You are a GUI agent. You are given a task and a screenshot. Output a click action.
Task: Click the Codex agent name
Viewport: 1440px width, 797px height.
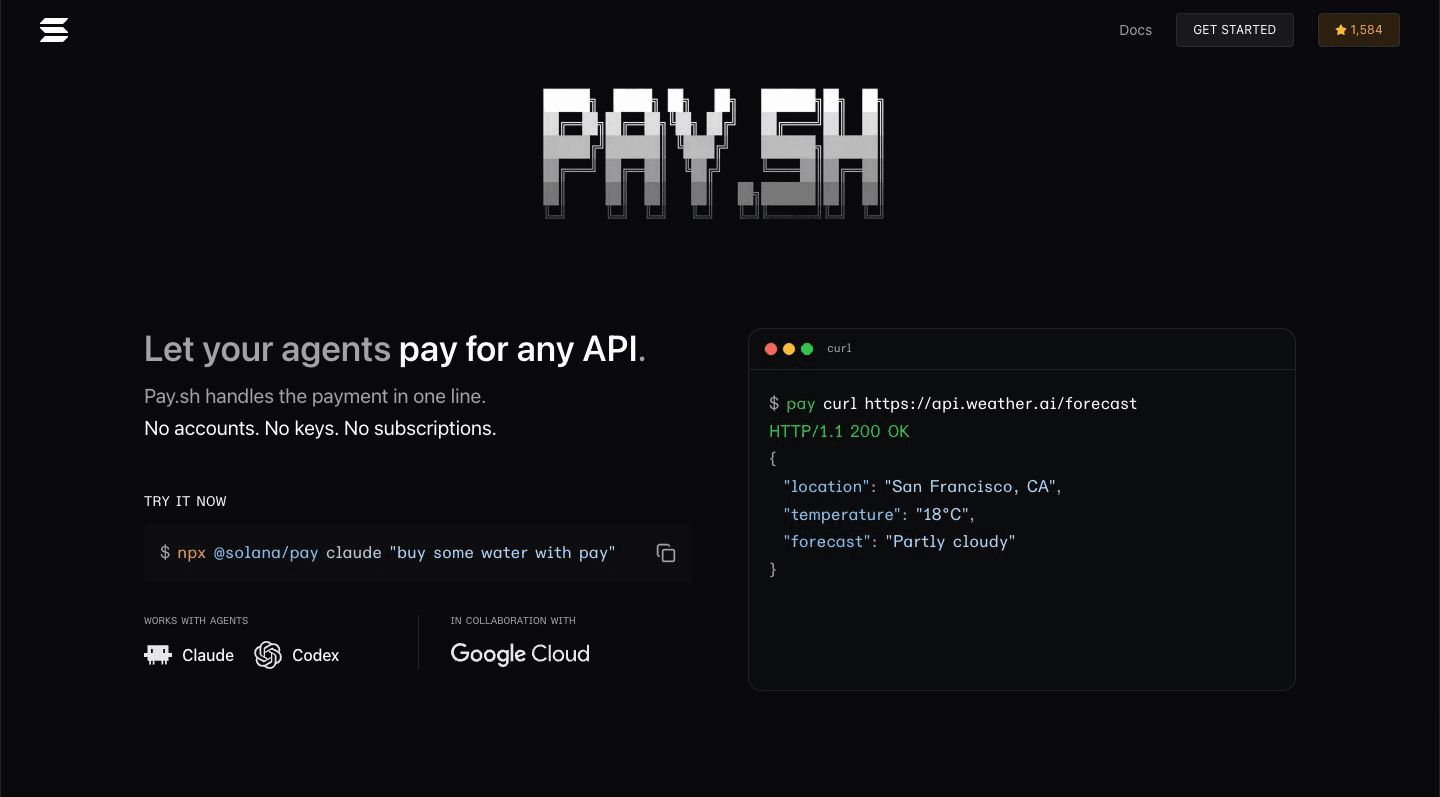[316, 655]
